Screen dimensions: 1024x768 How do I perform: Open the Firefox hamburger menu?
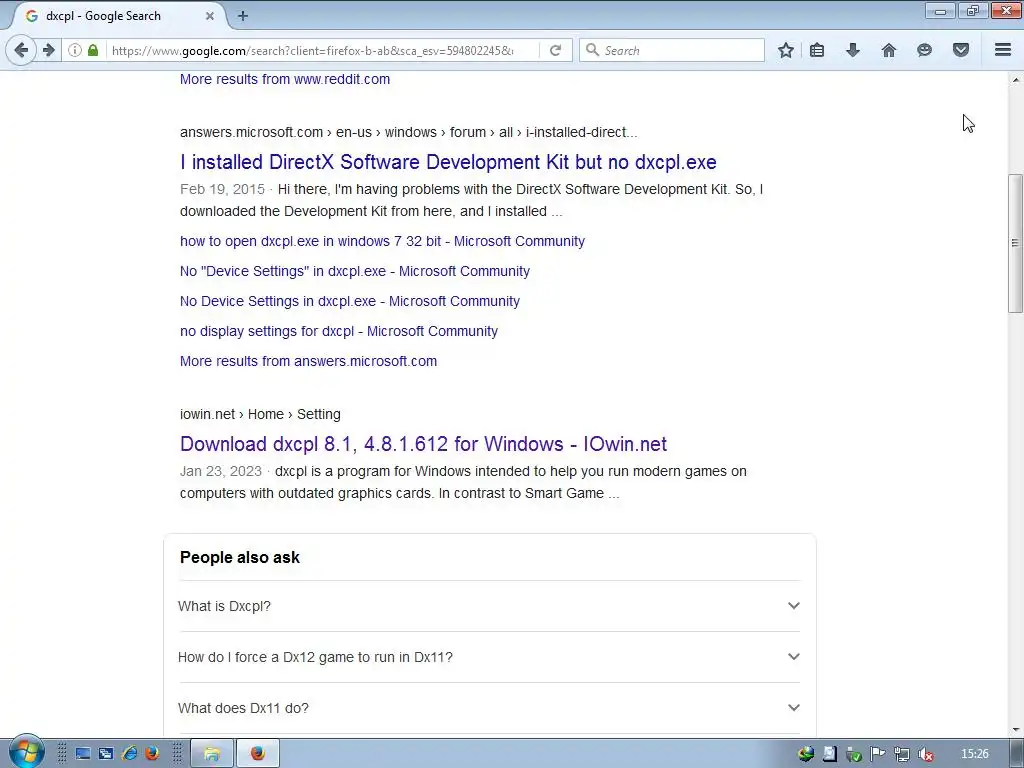1003,50
